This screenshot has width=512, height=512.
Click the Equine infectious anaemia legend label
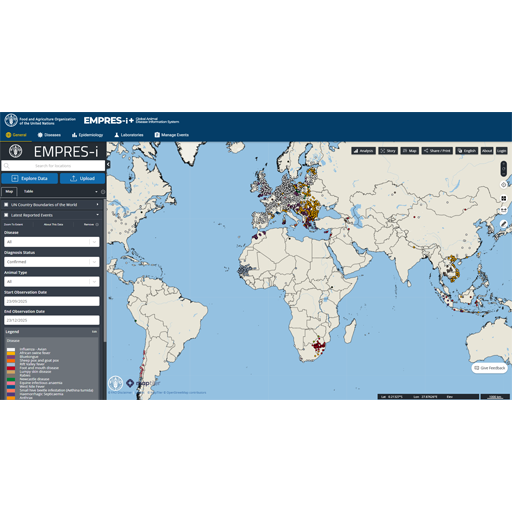(41, 383)
